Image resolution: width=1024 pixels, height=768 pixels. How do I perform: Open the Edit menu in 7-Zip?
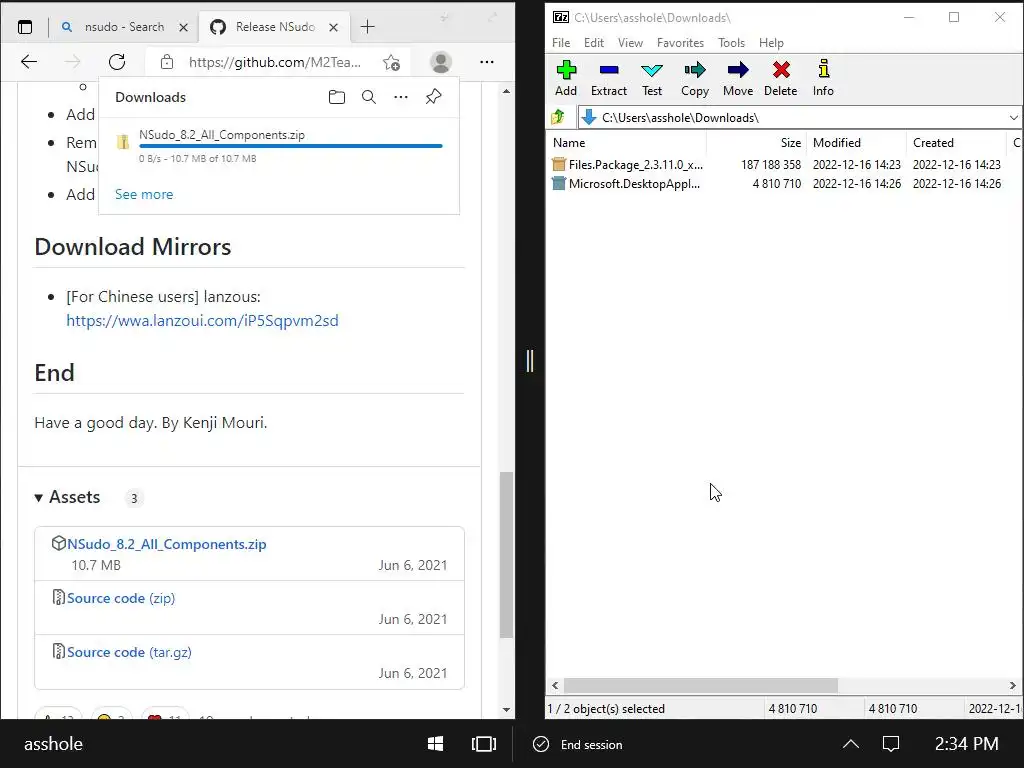pyautogui.click(x=594, y=42)
